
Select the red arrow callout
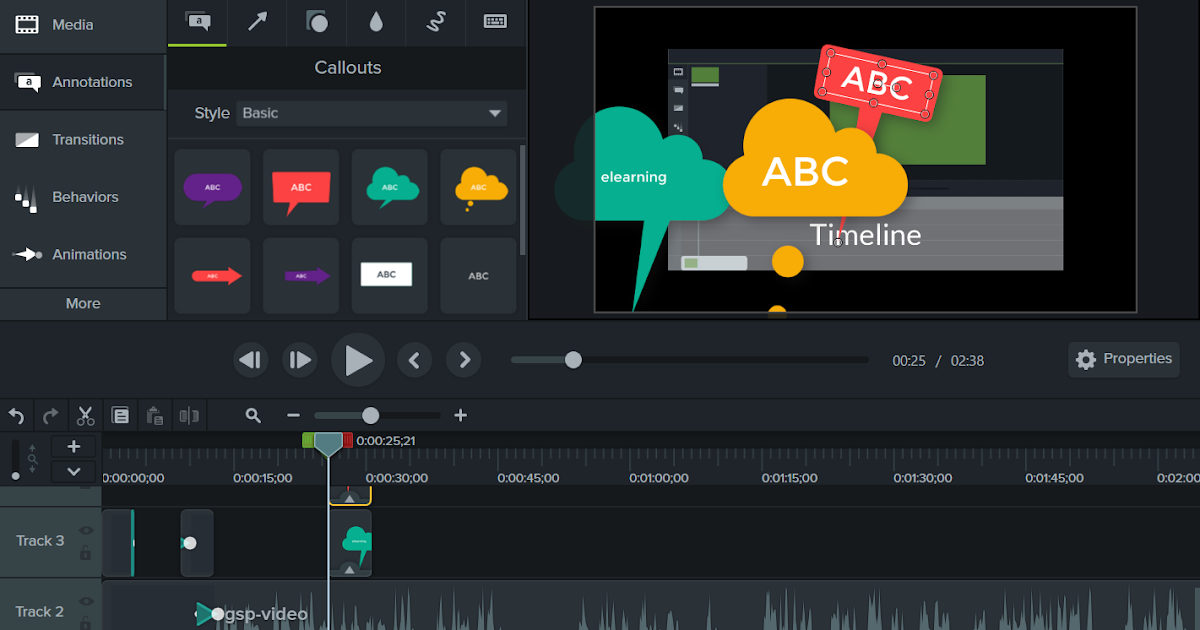pos(212,275)
